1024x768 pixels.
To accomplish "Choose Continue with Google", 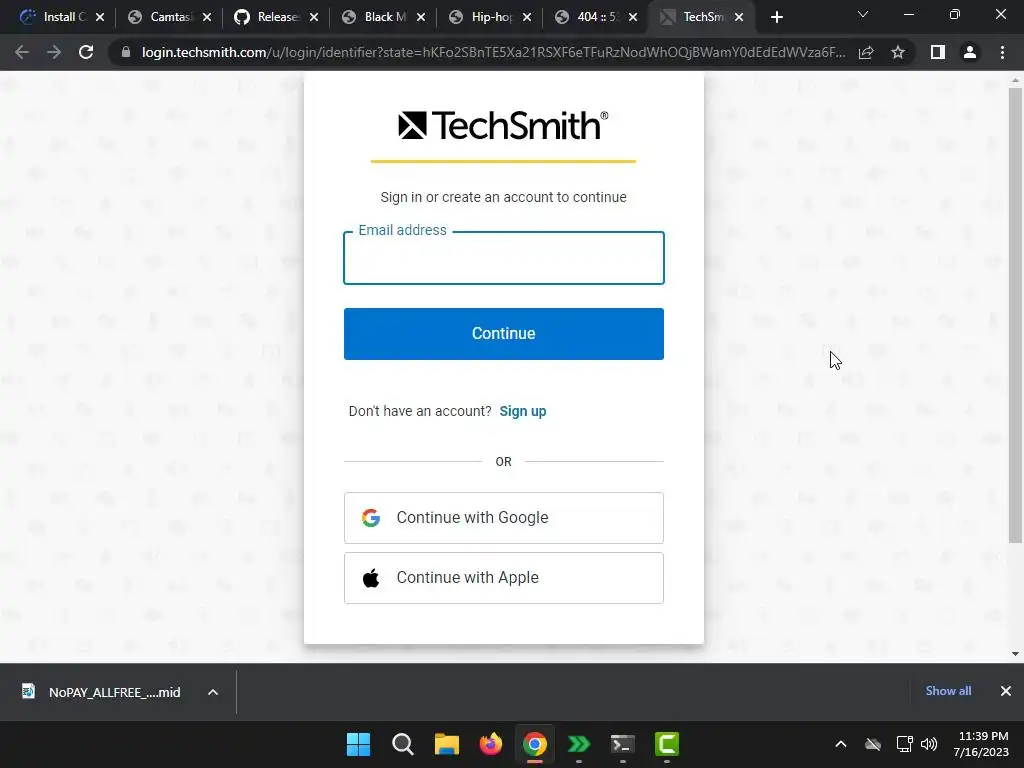I will pyautogui.click(x=504, y=518).
